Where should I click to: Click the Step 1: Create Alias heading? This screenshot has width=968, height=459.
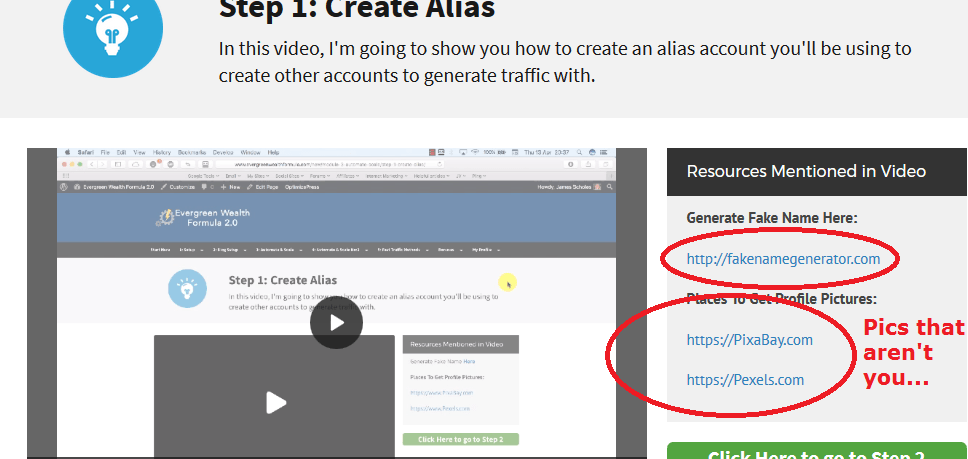pyautogui.click(x=357, y=9)
